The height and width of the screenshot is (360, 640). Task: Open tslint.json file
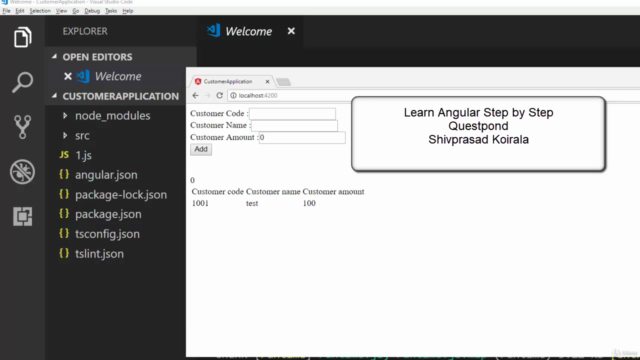(x=99, y=254)
